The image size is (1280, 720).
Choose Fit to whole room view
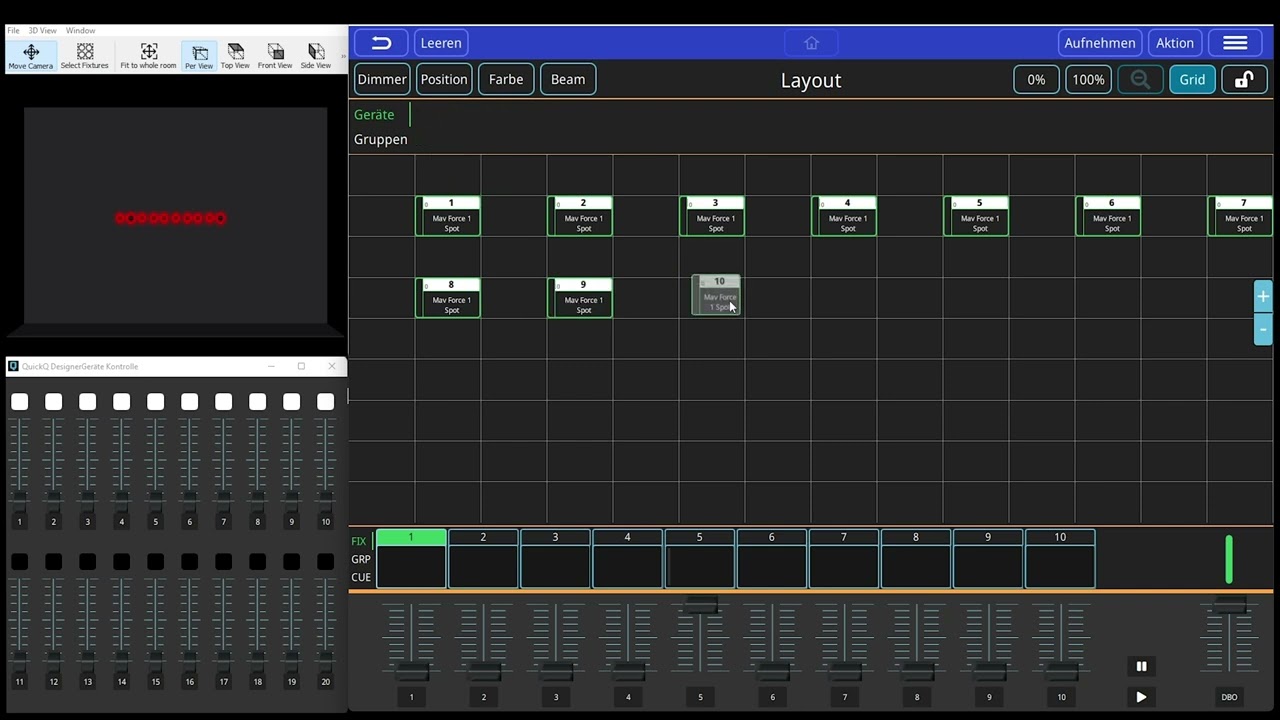coord(148,56)
